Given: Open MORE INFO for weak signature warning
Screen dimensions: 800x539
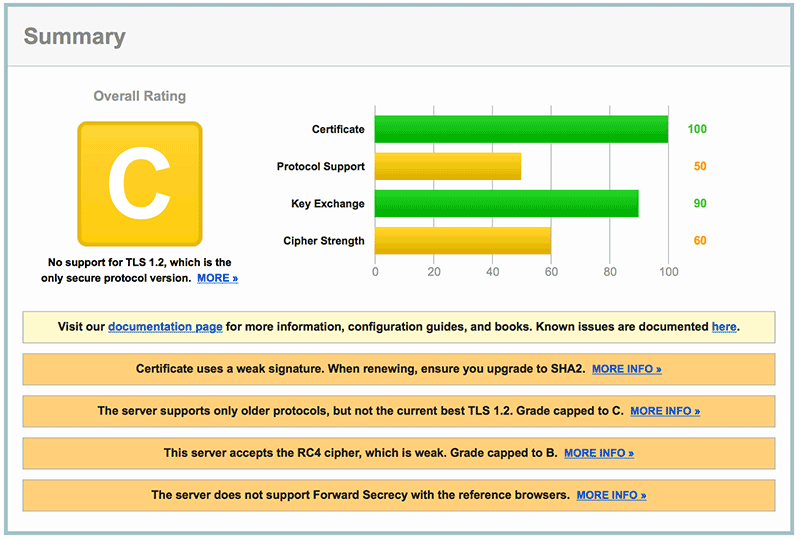Looking at the screenshot, I should click(627, 369).
